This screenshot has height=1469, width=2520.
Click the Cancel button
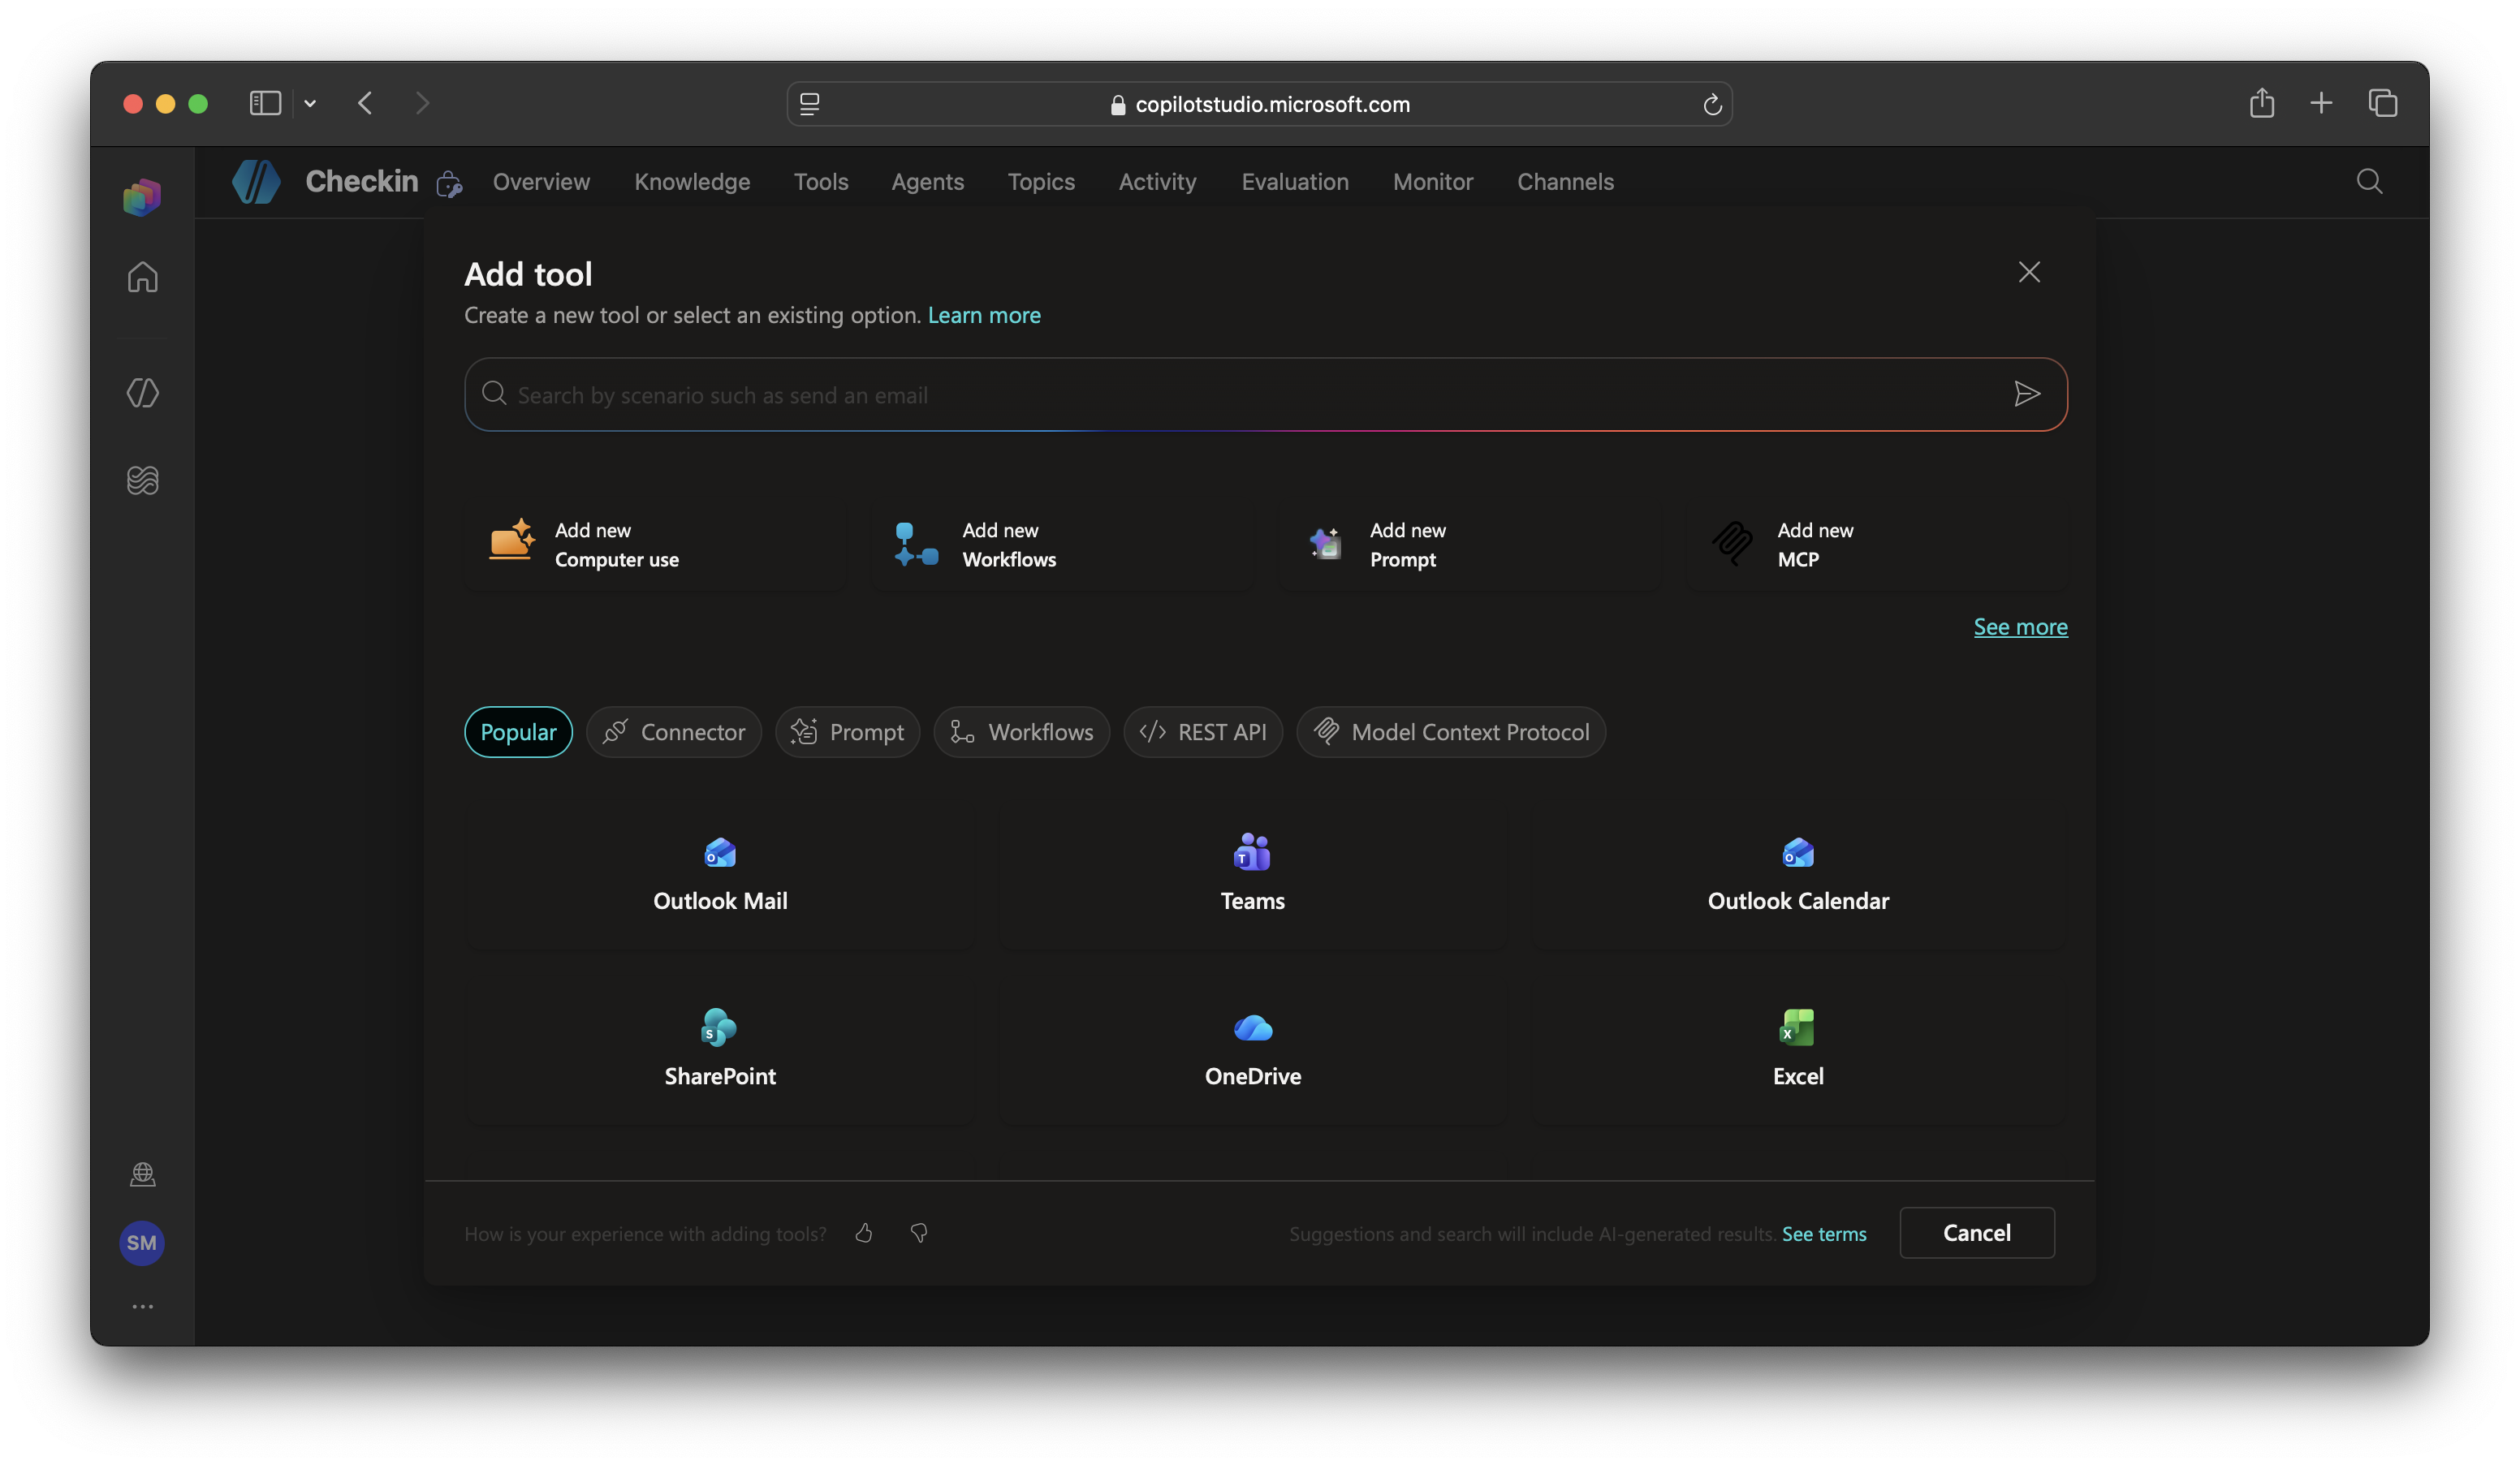(x=1976, y=1233)
